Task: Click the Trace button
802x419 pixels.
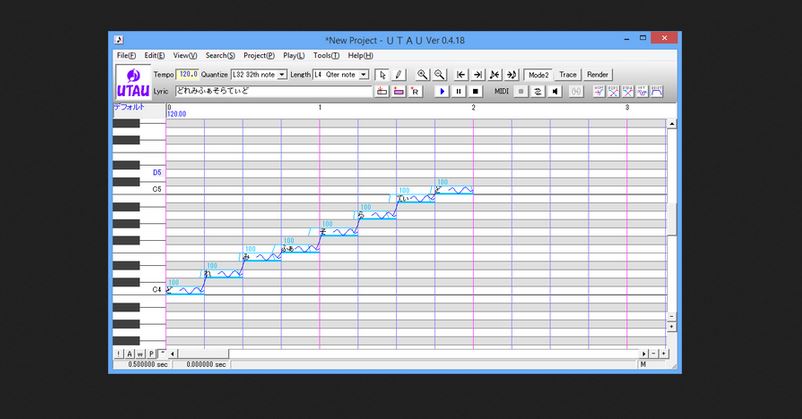Action: [568, 75]
